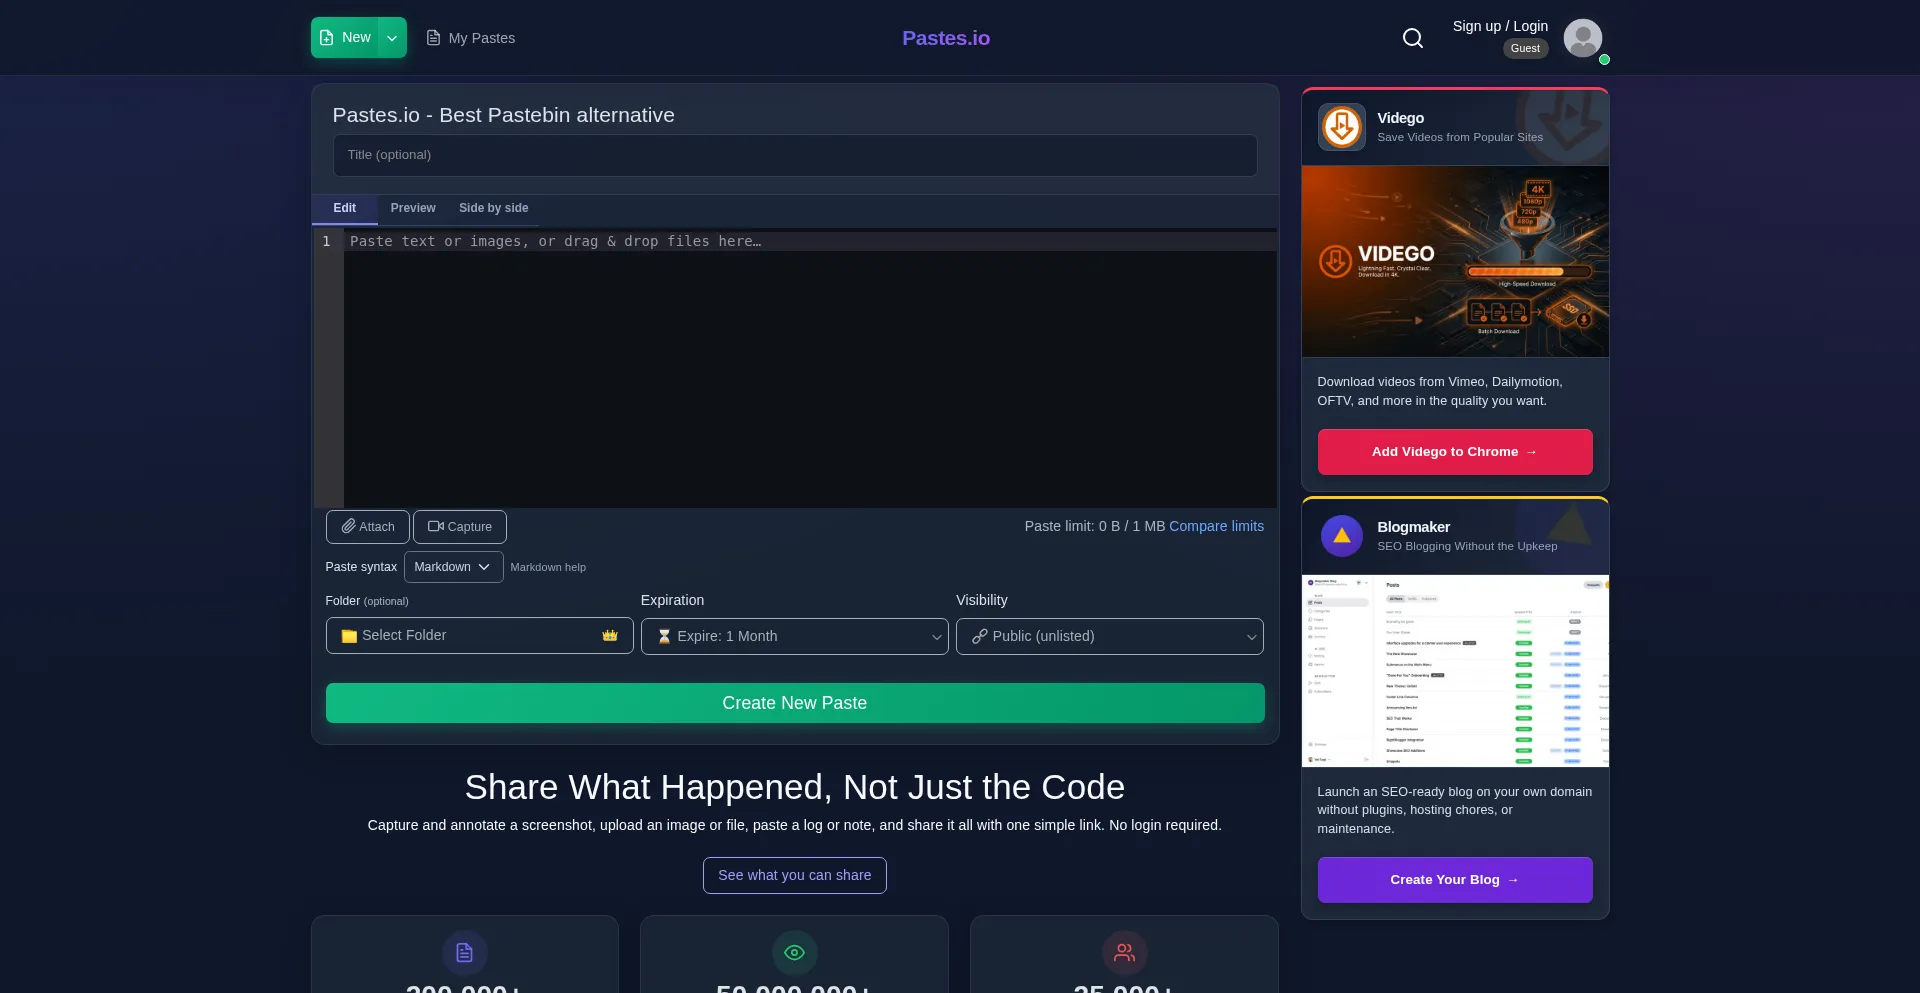Click the "Paste limit: 0 B / 1 MB" text
1920x993 pixels.
1094,526
